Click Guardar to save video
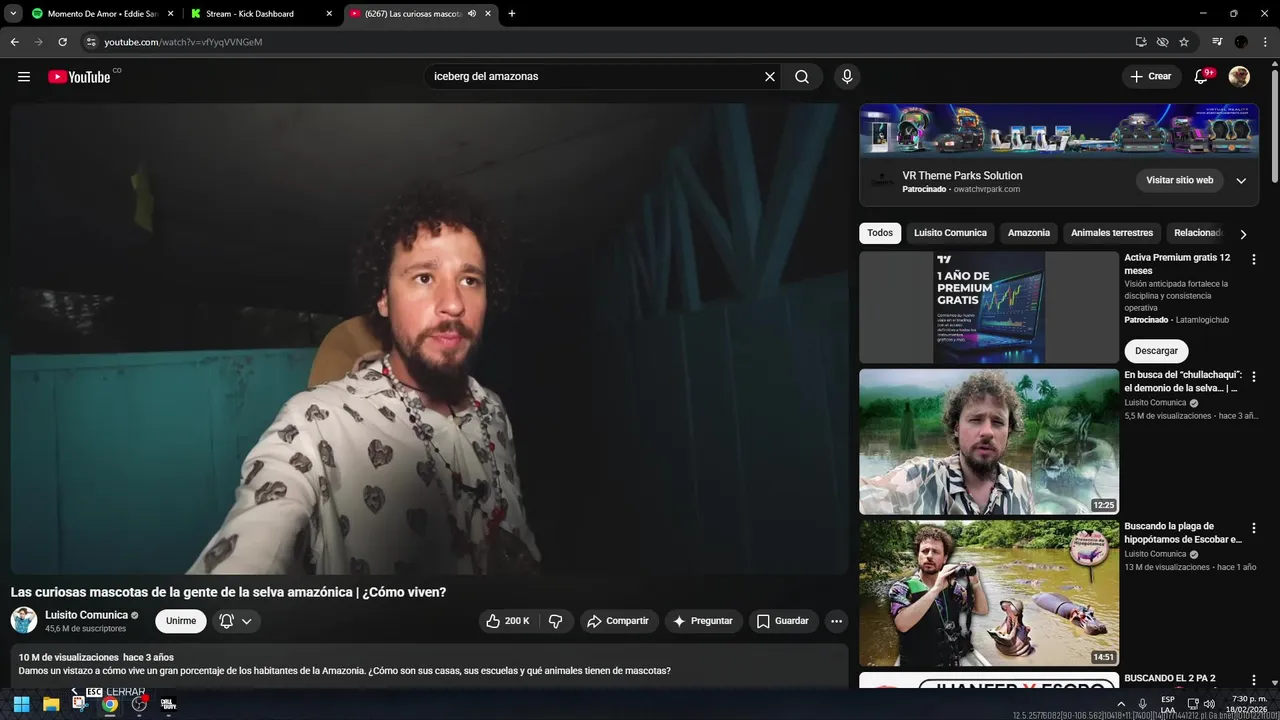The height and width of the screenshot is (720, 1280). coord(783,621)
